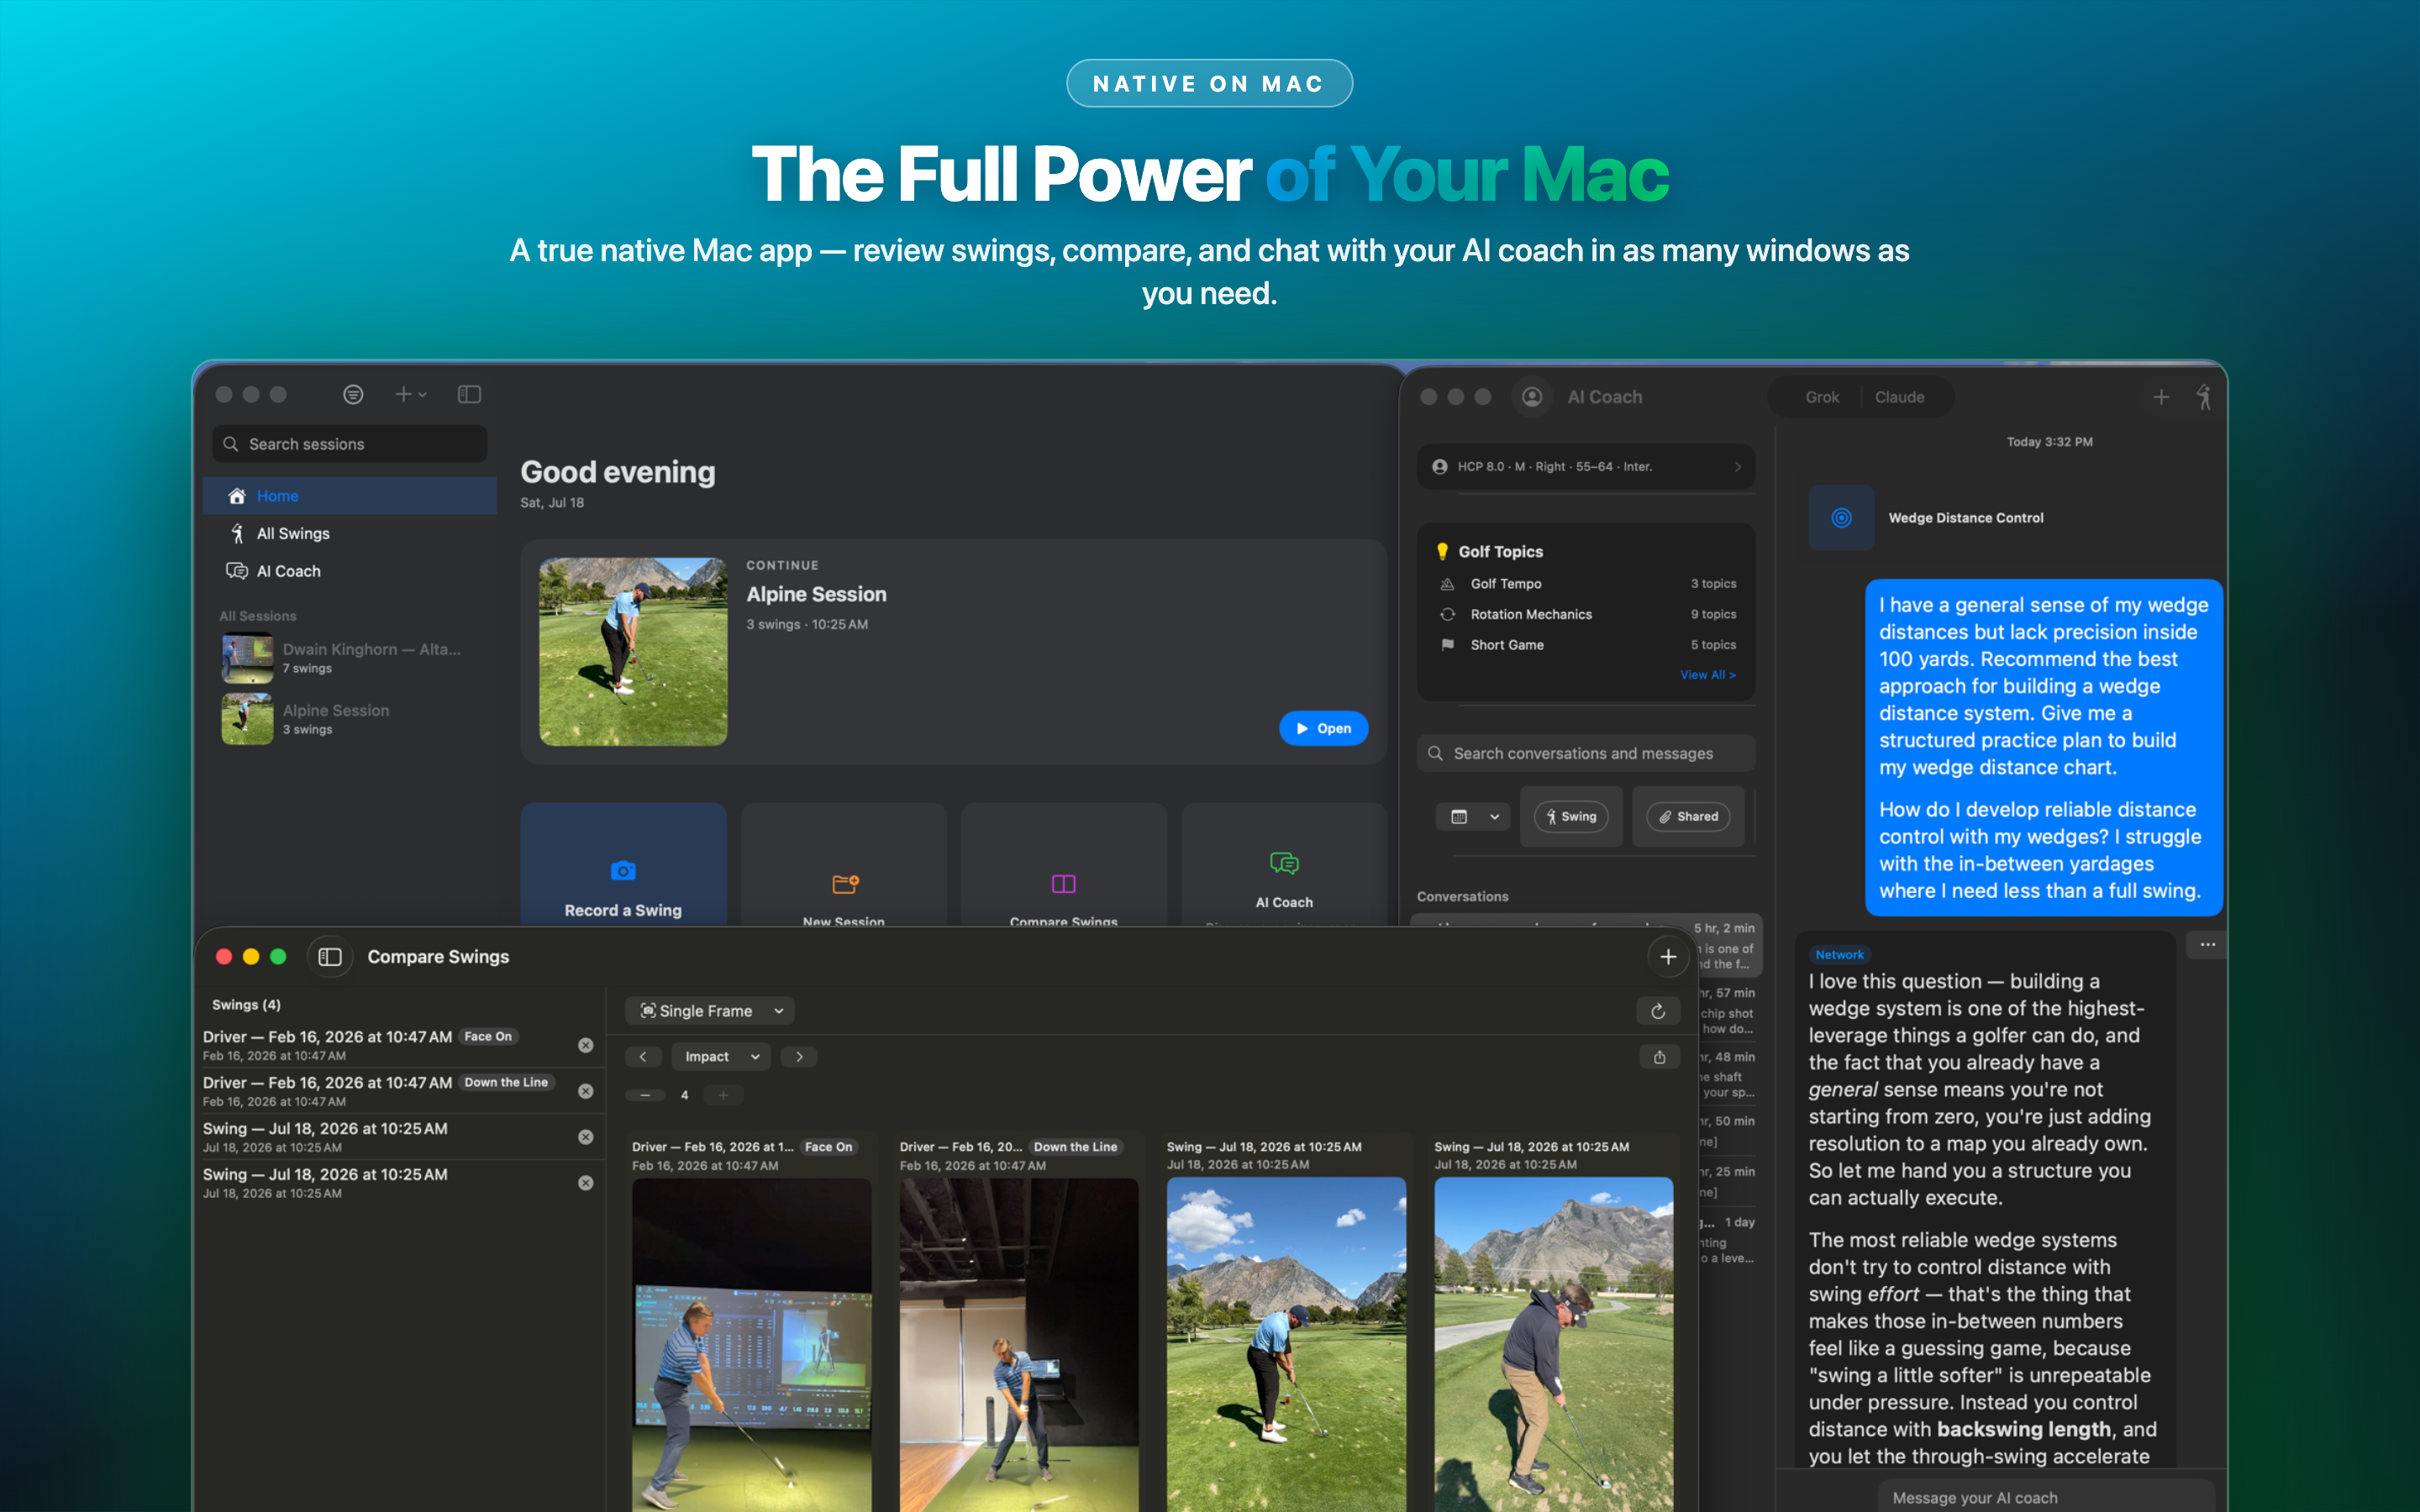Click the plus icon in the AI Coach window
This screenshot has width=2420, height=1512.
tap(2160, 397)
